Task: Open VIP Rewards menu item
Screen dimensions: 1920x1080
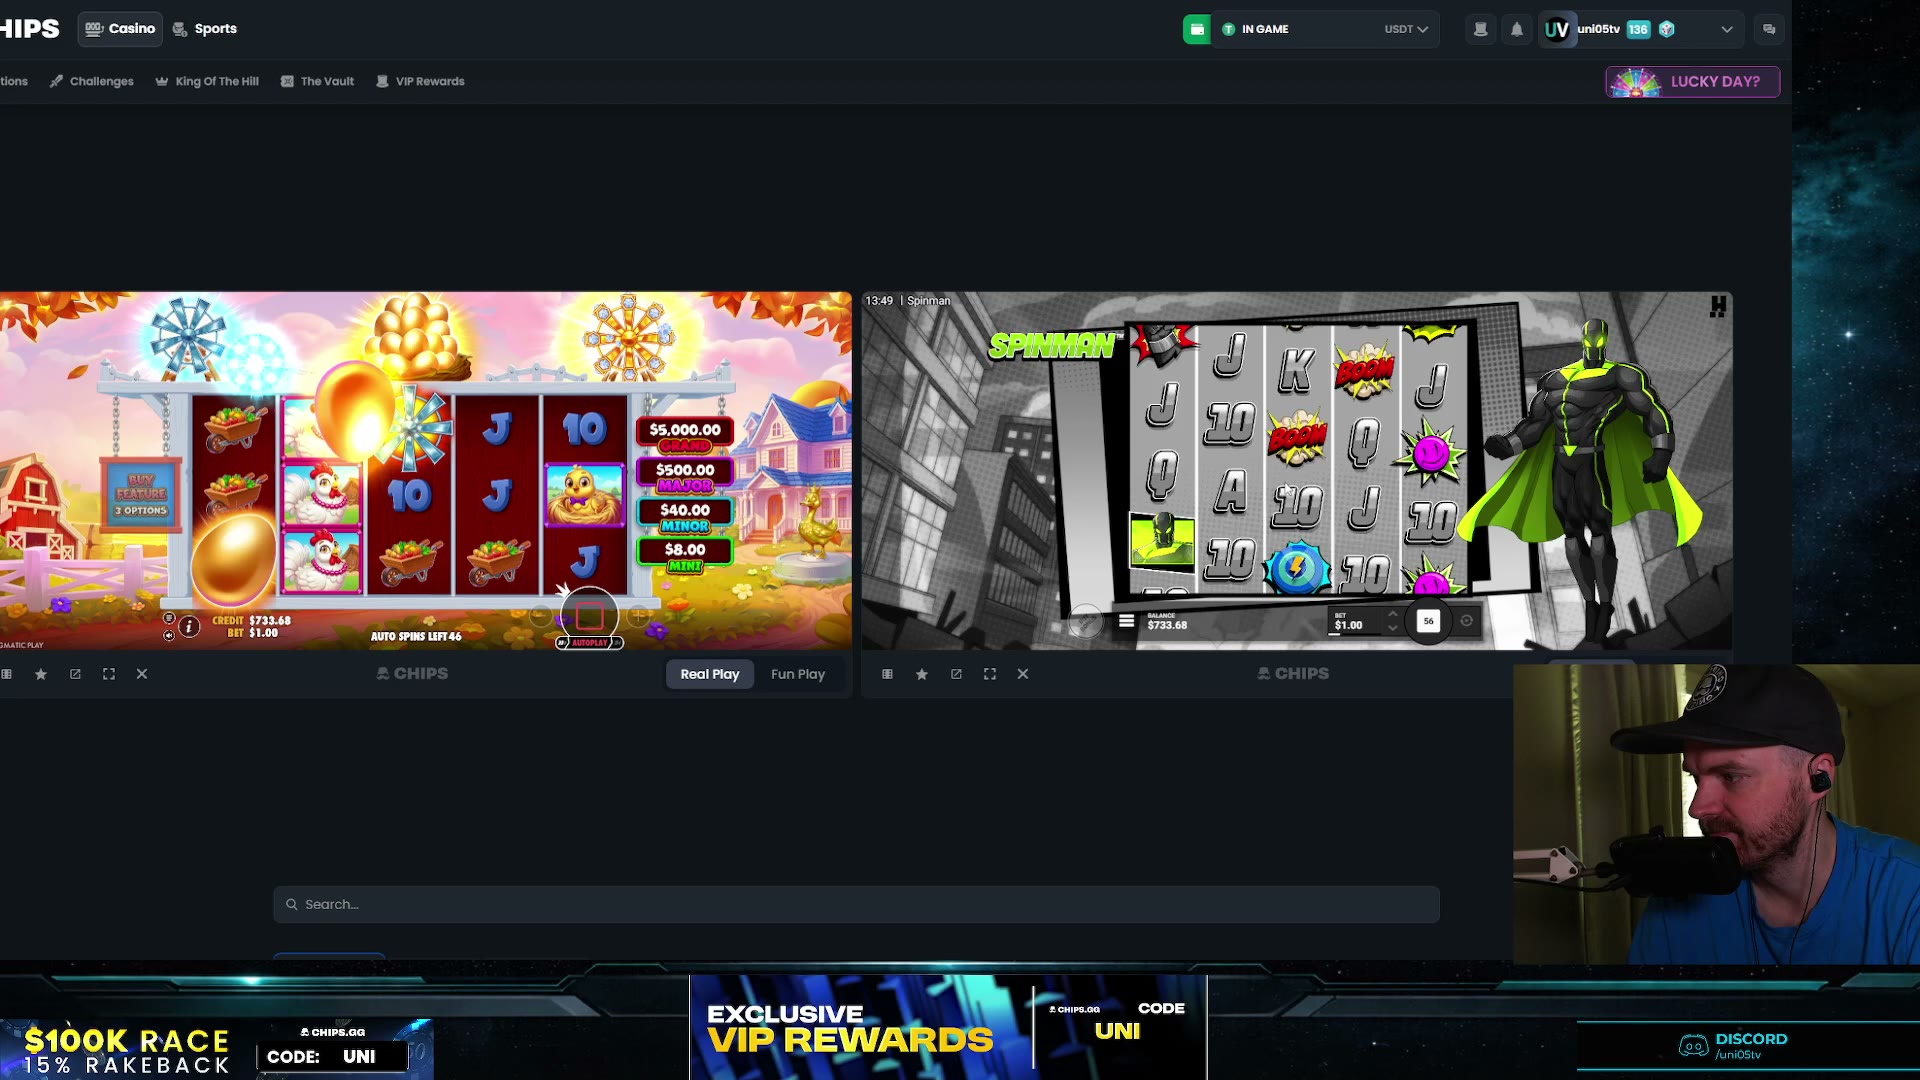Action: click(x=420, y=81)
